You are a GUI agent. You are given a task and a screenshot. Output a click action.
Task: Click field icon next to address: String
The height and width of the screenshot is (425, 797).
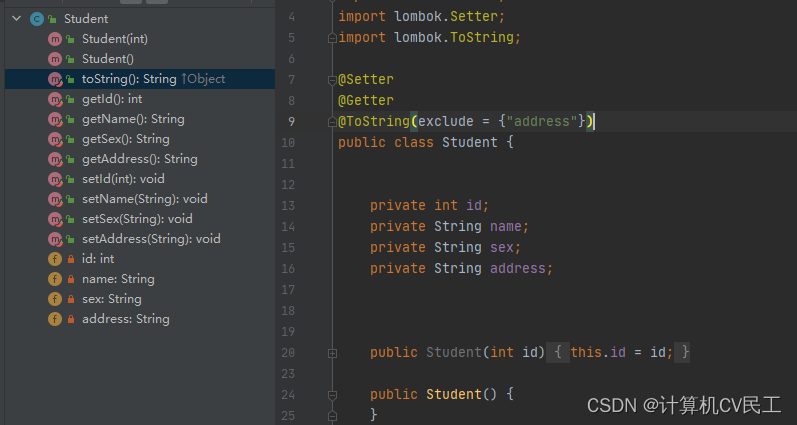click(x=55, y=319)
